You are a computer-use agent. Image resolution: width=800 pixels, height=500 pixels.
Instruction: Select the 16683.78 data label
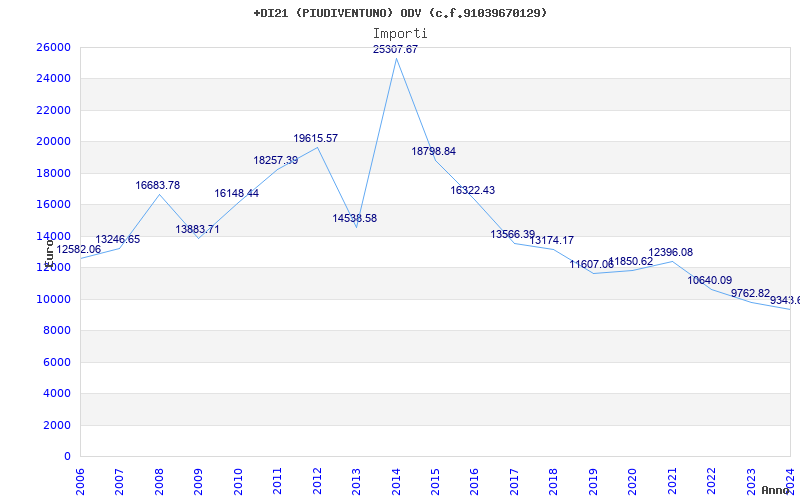[x=158, y=185]
